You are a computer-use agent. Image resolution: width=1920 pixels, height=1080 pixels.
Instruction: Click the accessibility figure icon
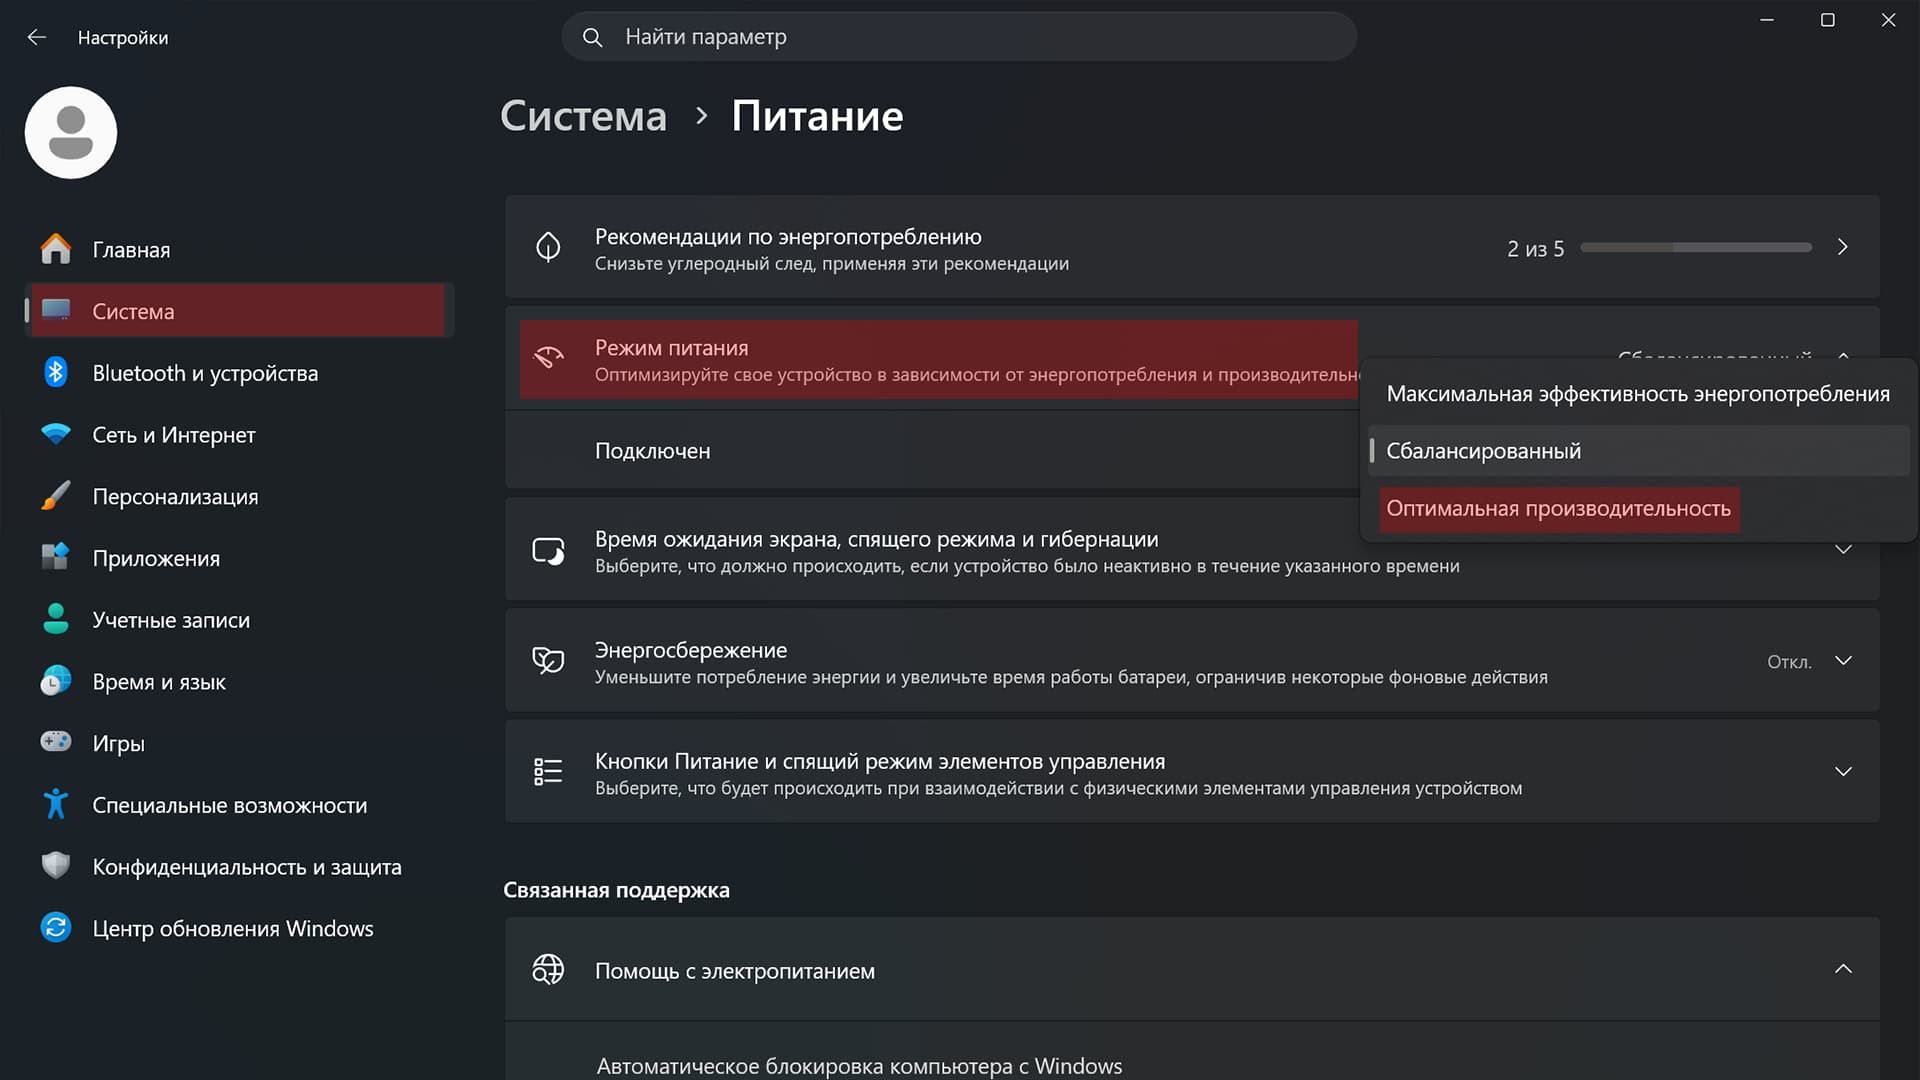pos(56,804)
